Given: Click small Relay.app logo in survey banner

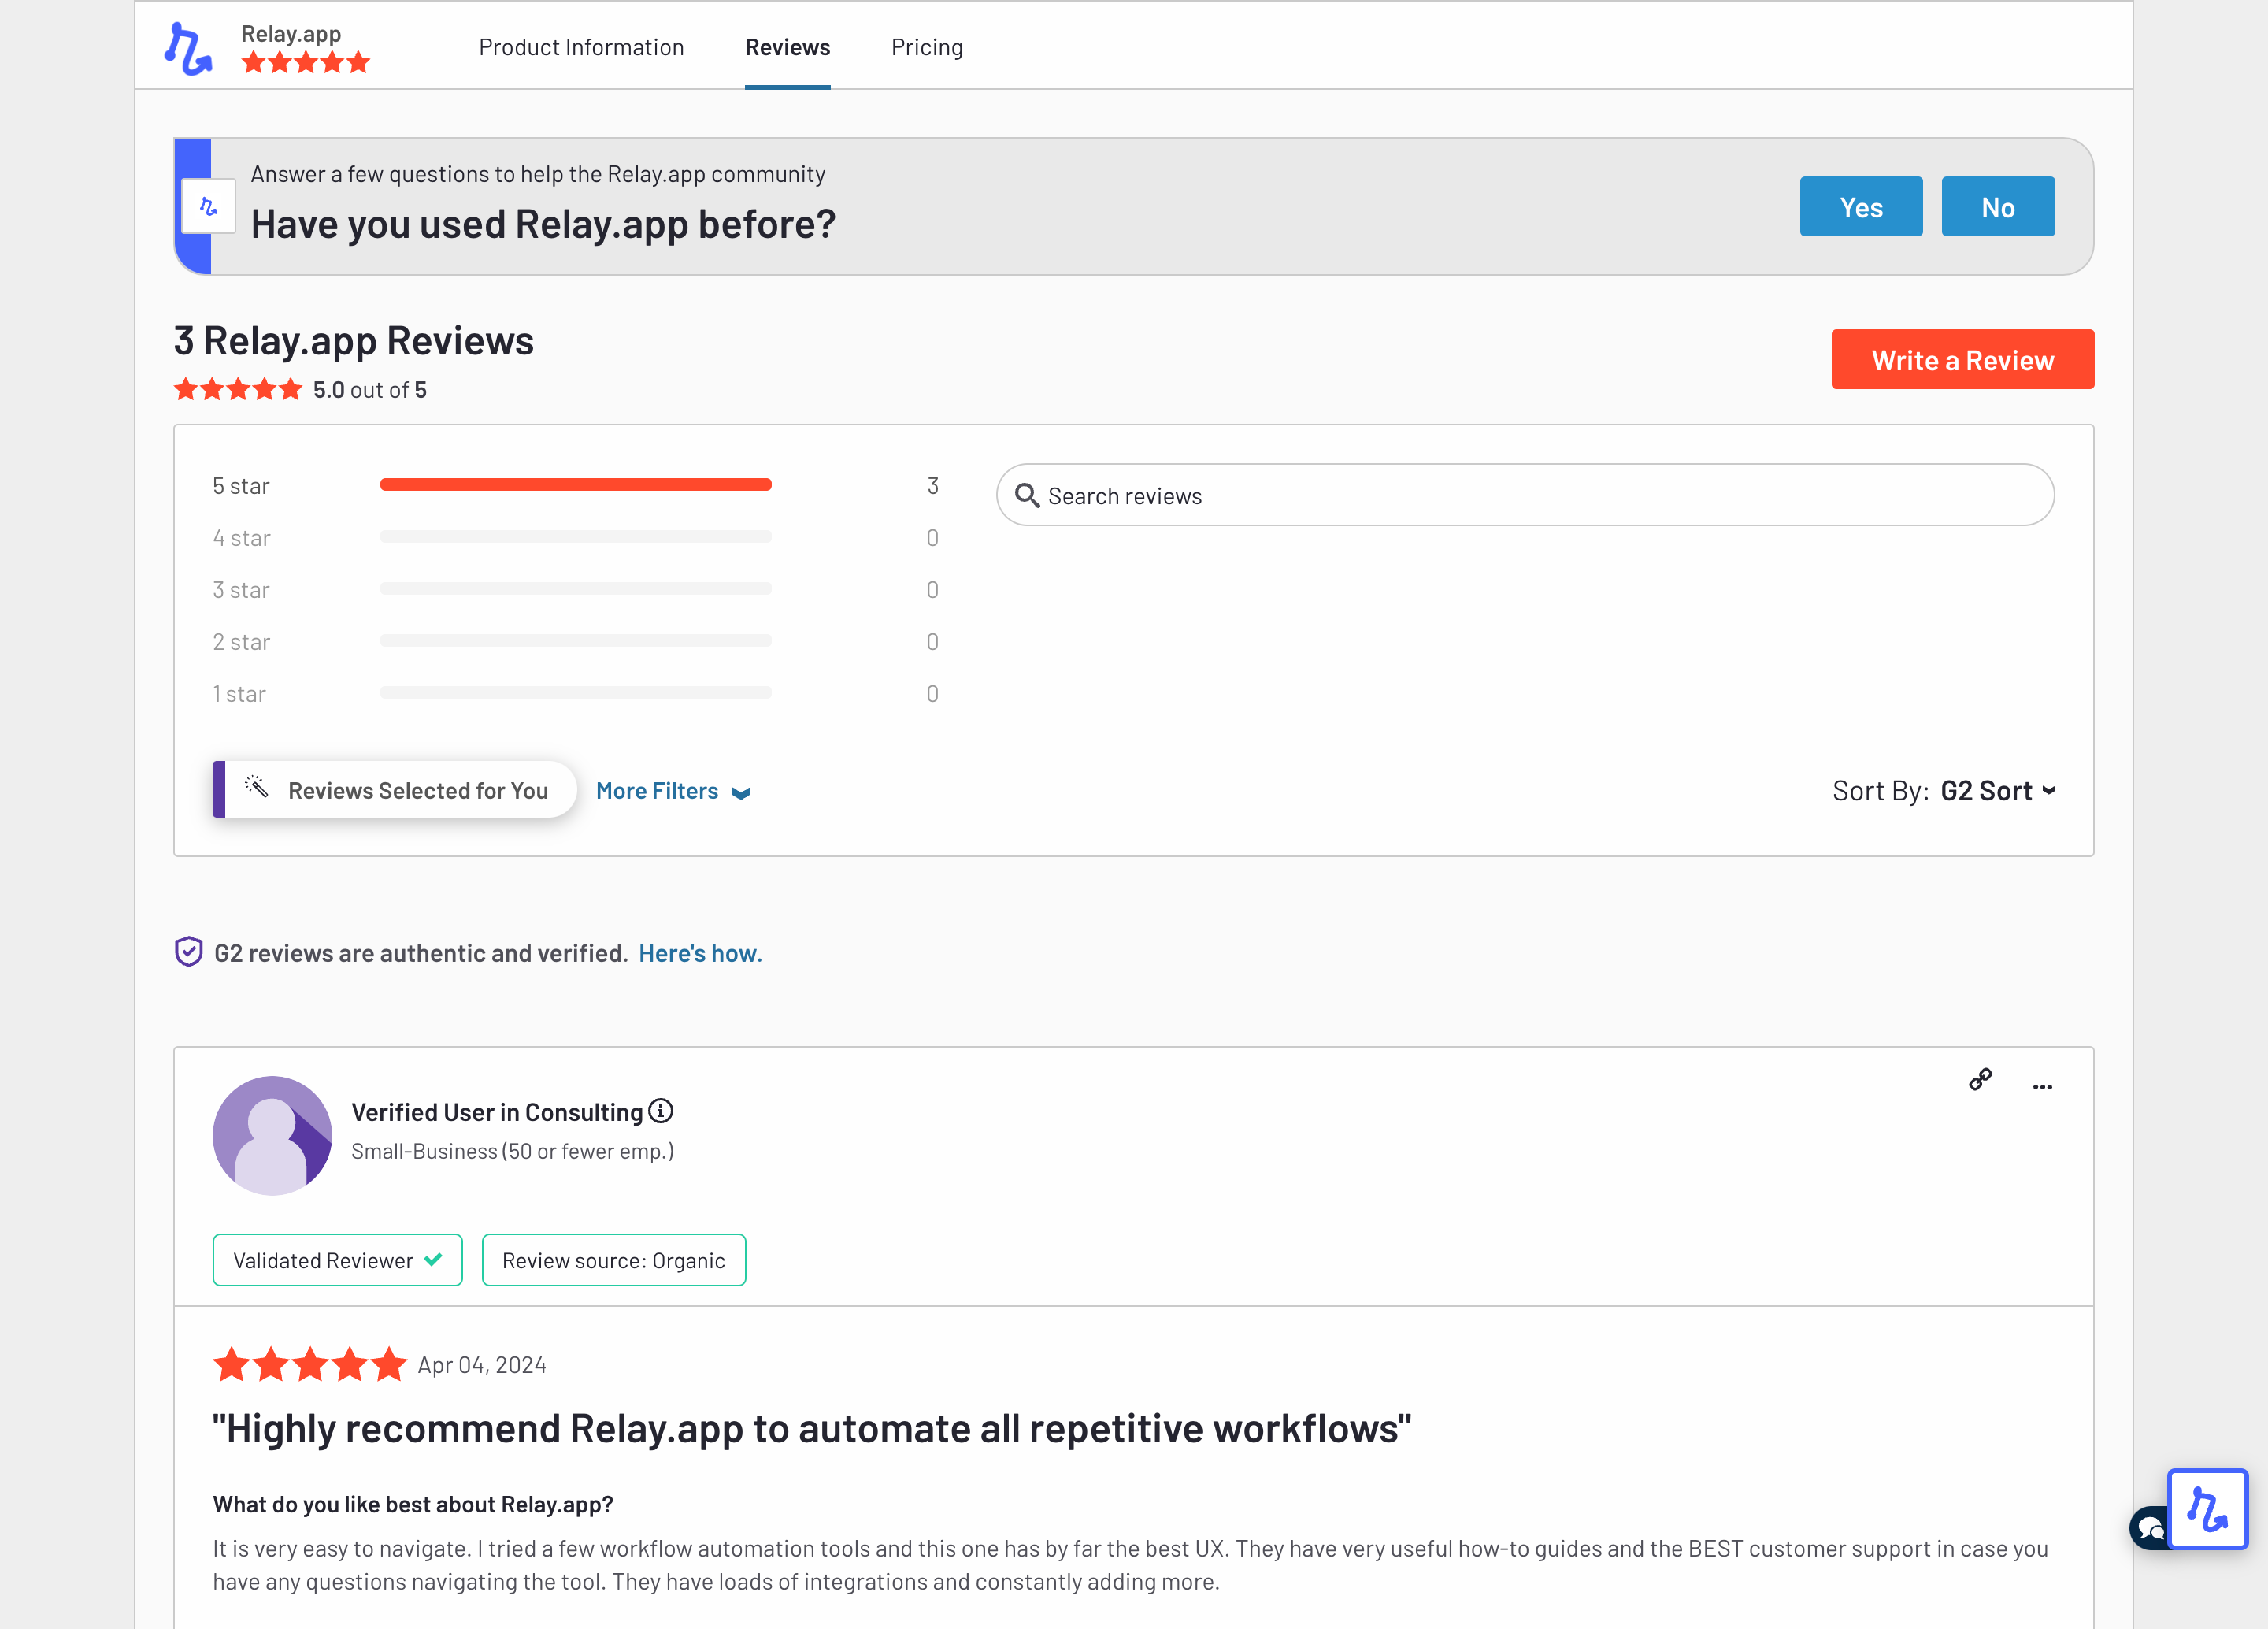Looking at the screenshot, I should point(208,206).
